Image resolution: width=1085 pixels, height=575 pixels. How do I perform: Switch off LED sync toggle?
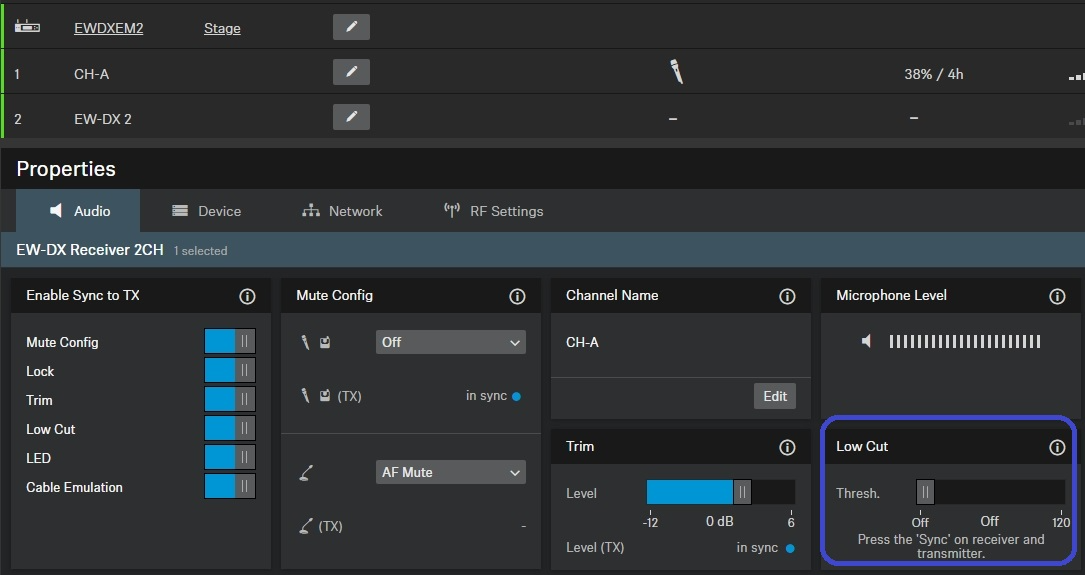coord(230,458)
